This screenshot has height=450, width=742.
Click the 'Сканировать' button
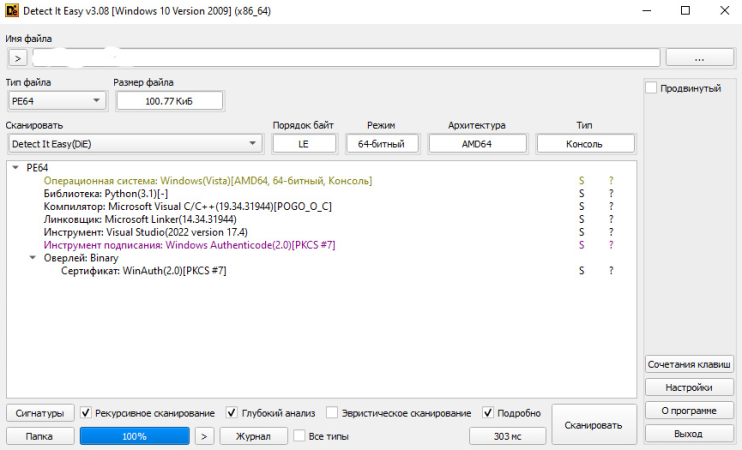(x=593, y=425)
